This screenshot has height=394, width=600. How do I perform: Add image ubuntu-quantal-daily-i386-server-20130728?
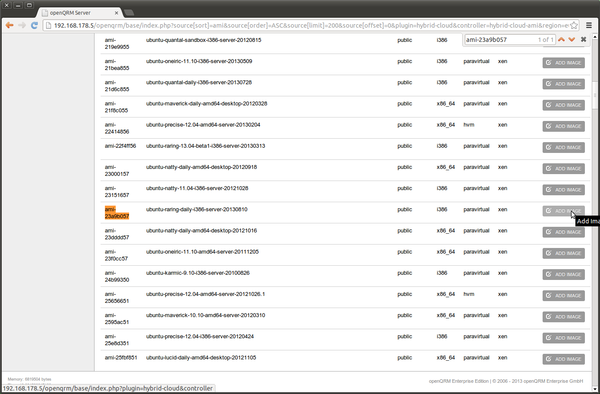click(x=563, y=84)
